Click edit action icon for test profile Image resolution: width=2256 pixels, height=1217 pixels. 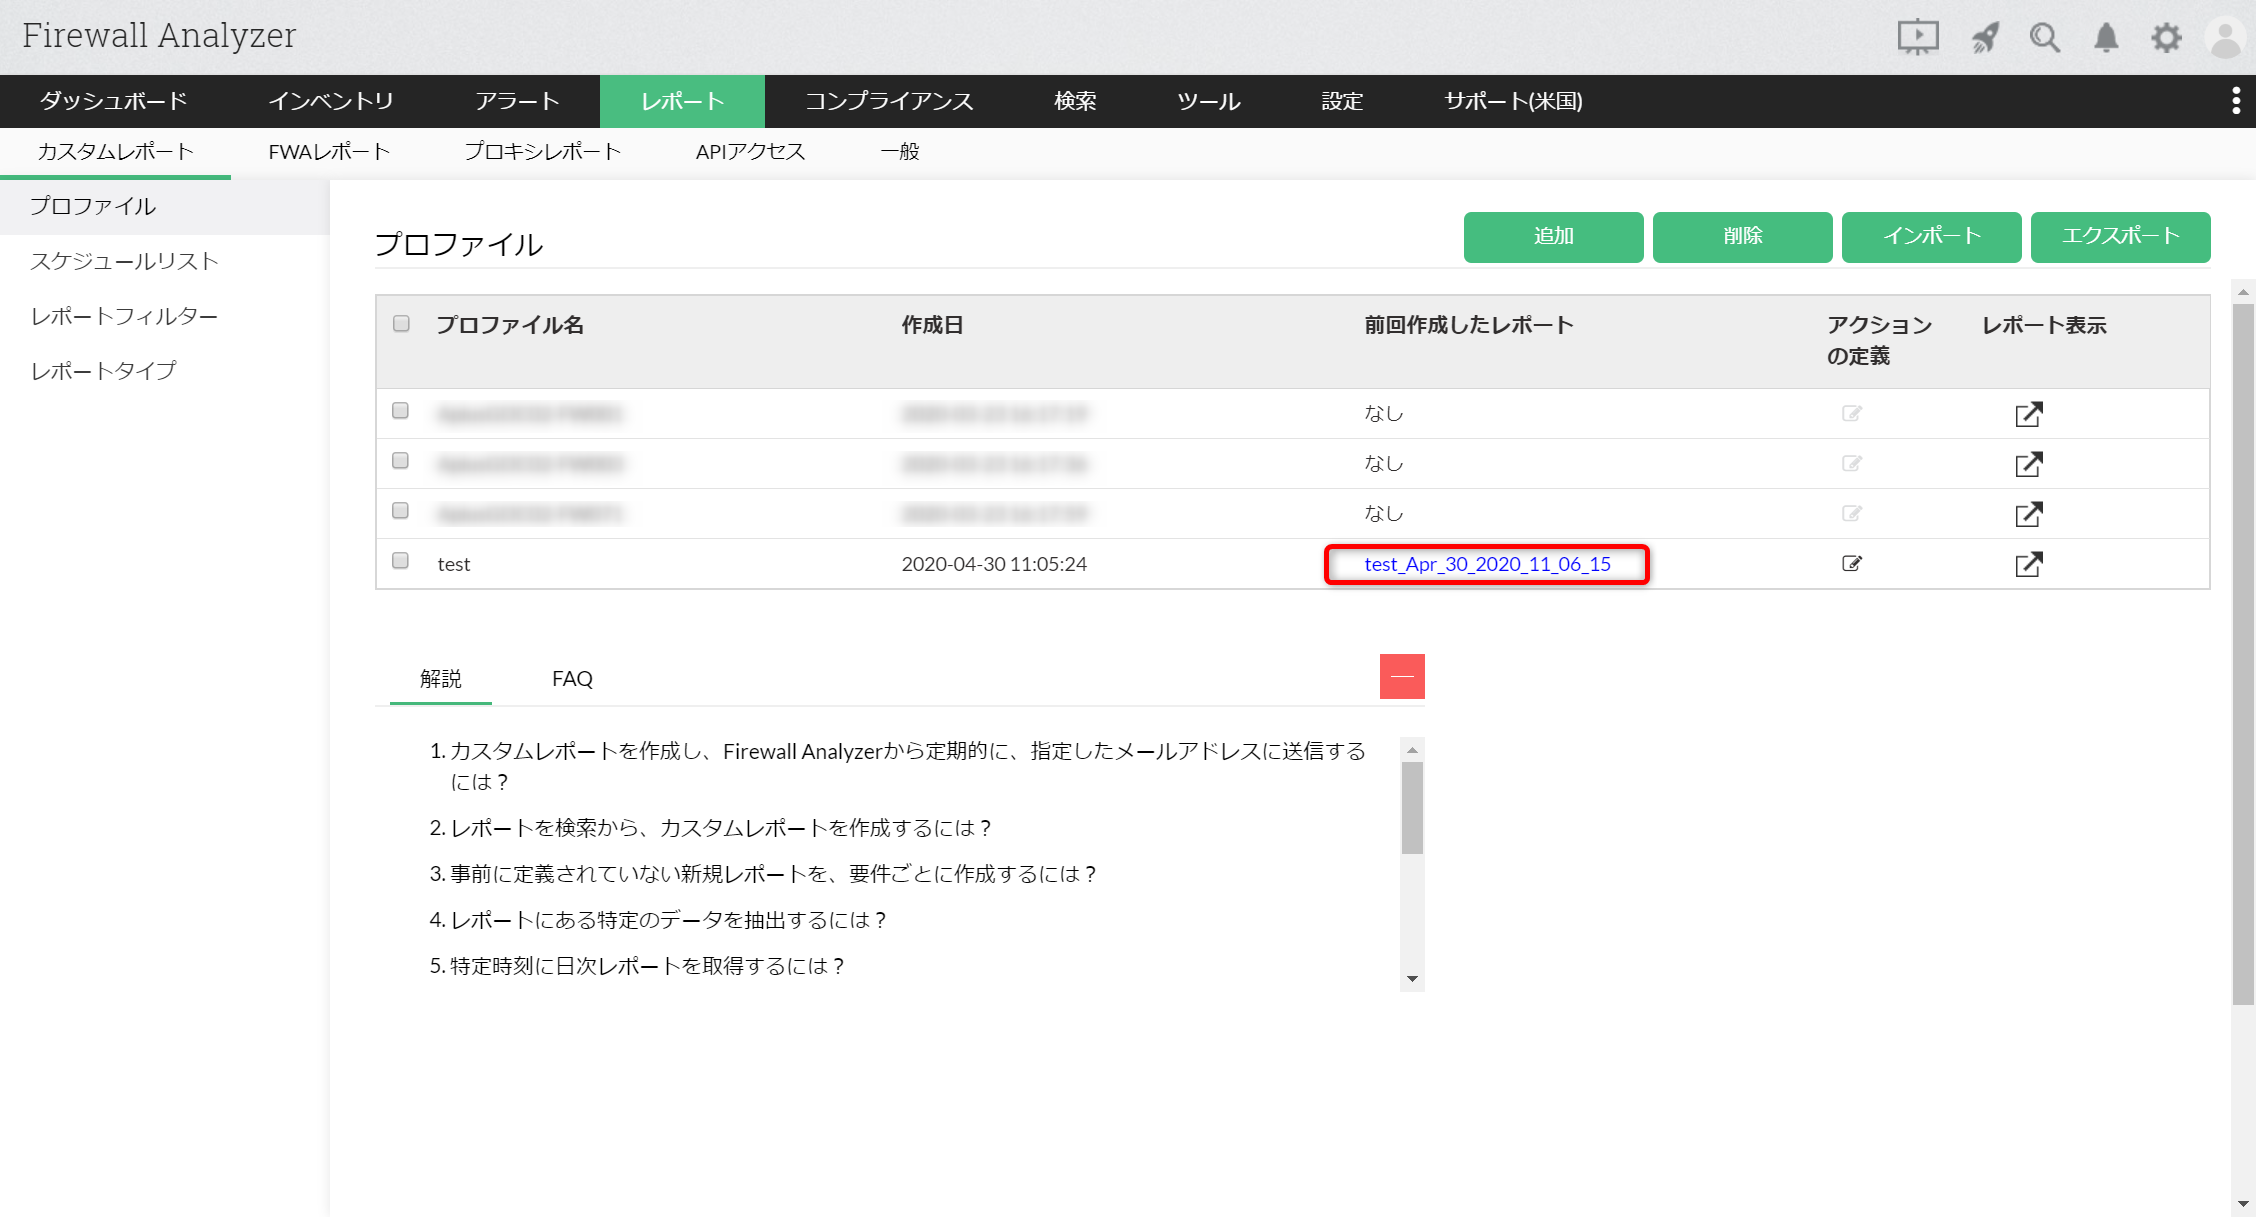point(1851,564)
